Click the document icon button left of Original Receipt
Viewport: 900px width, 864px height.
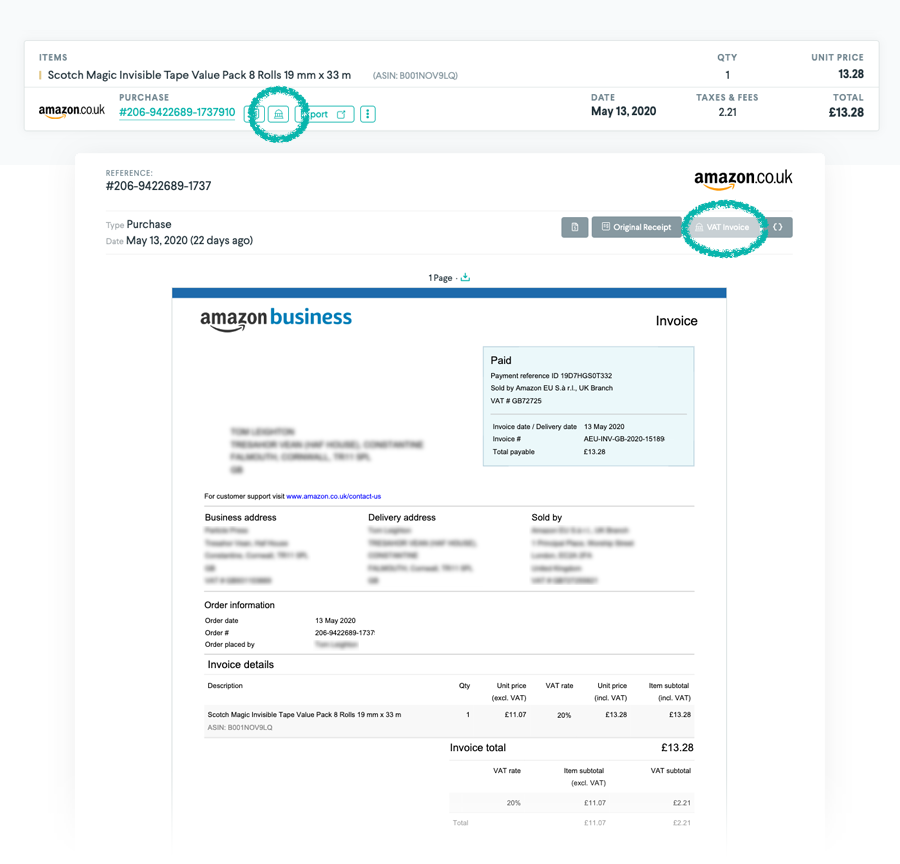pos(575,227)
